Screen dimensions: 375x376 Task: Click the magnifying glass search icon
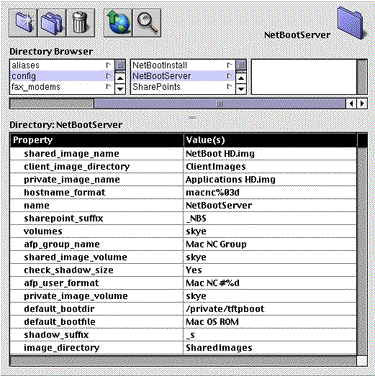(147, 23)
